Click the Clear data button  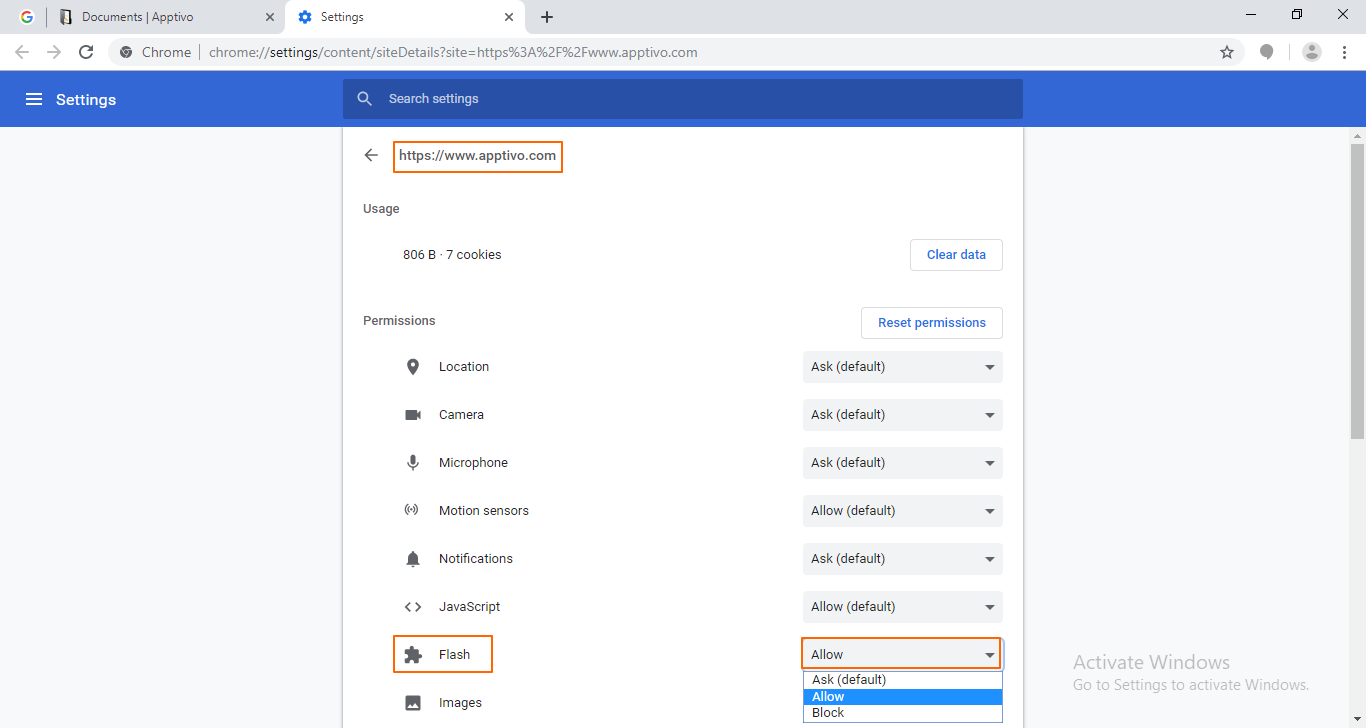[x=956, y=255]
